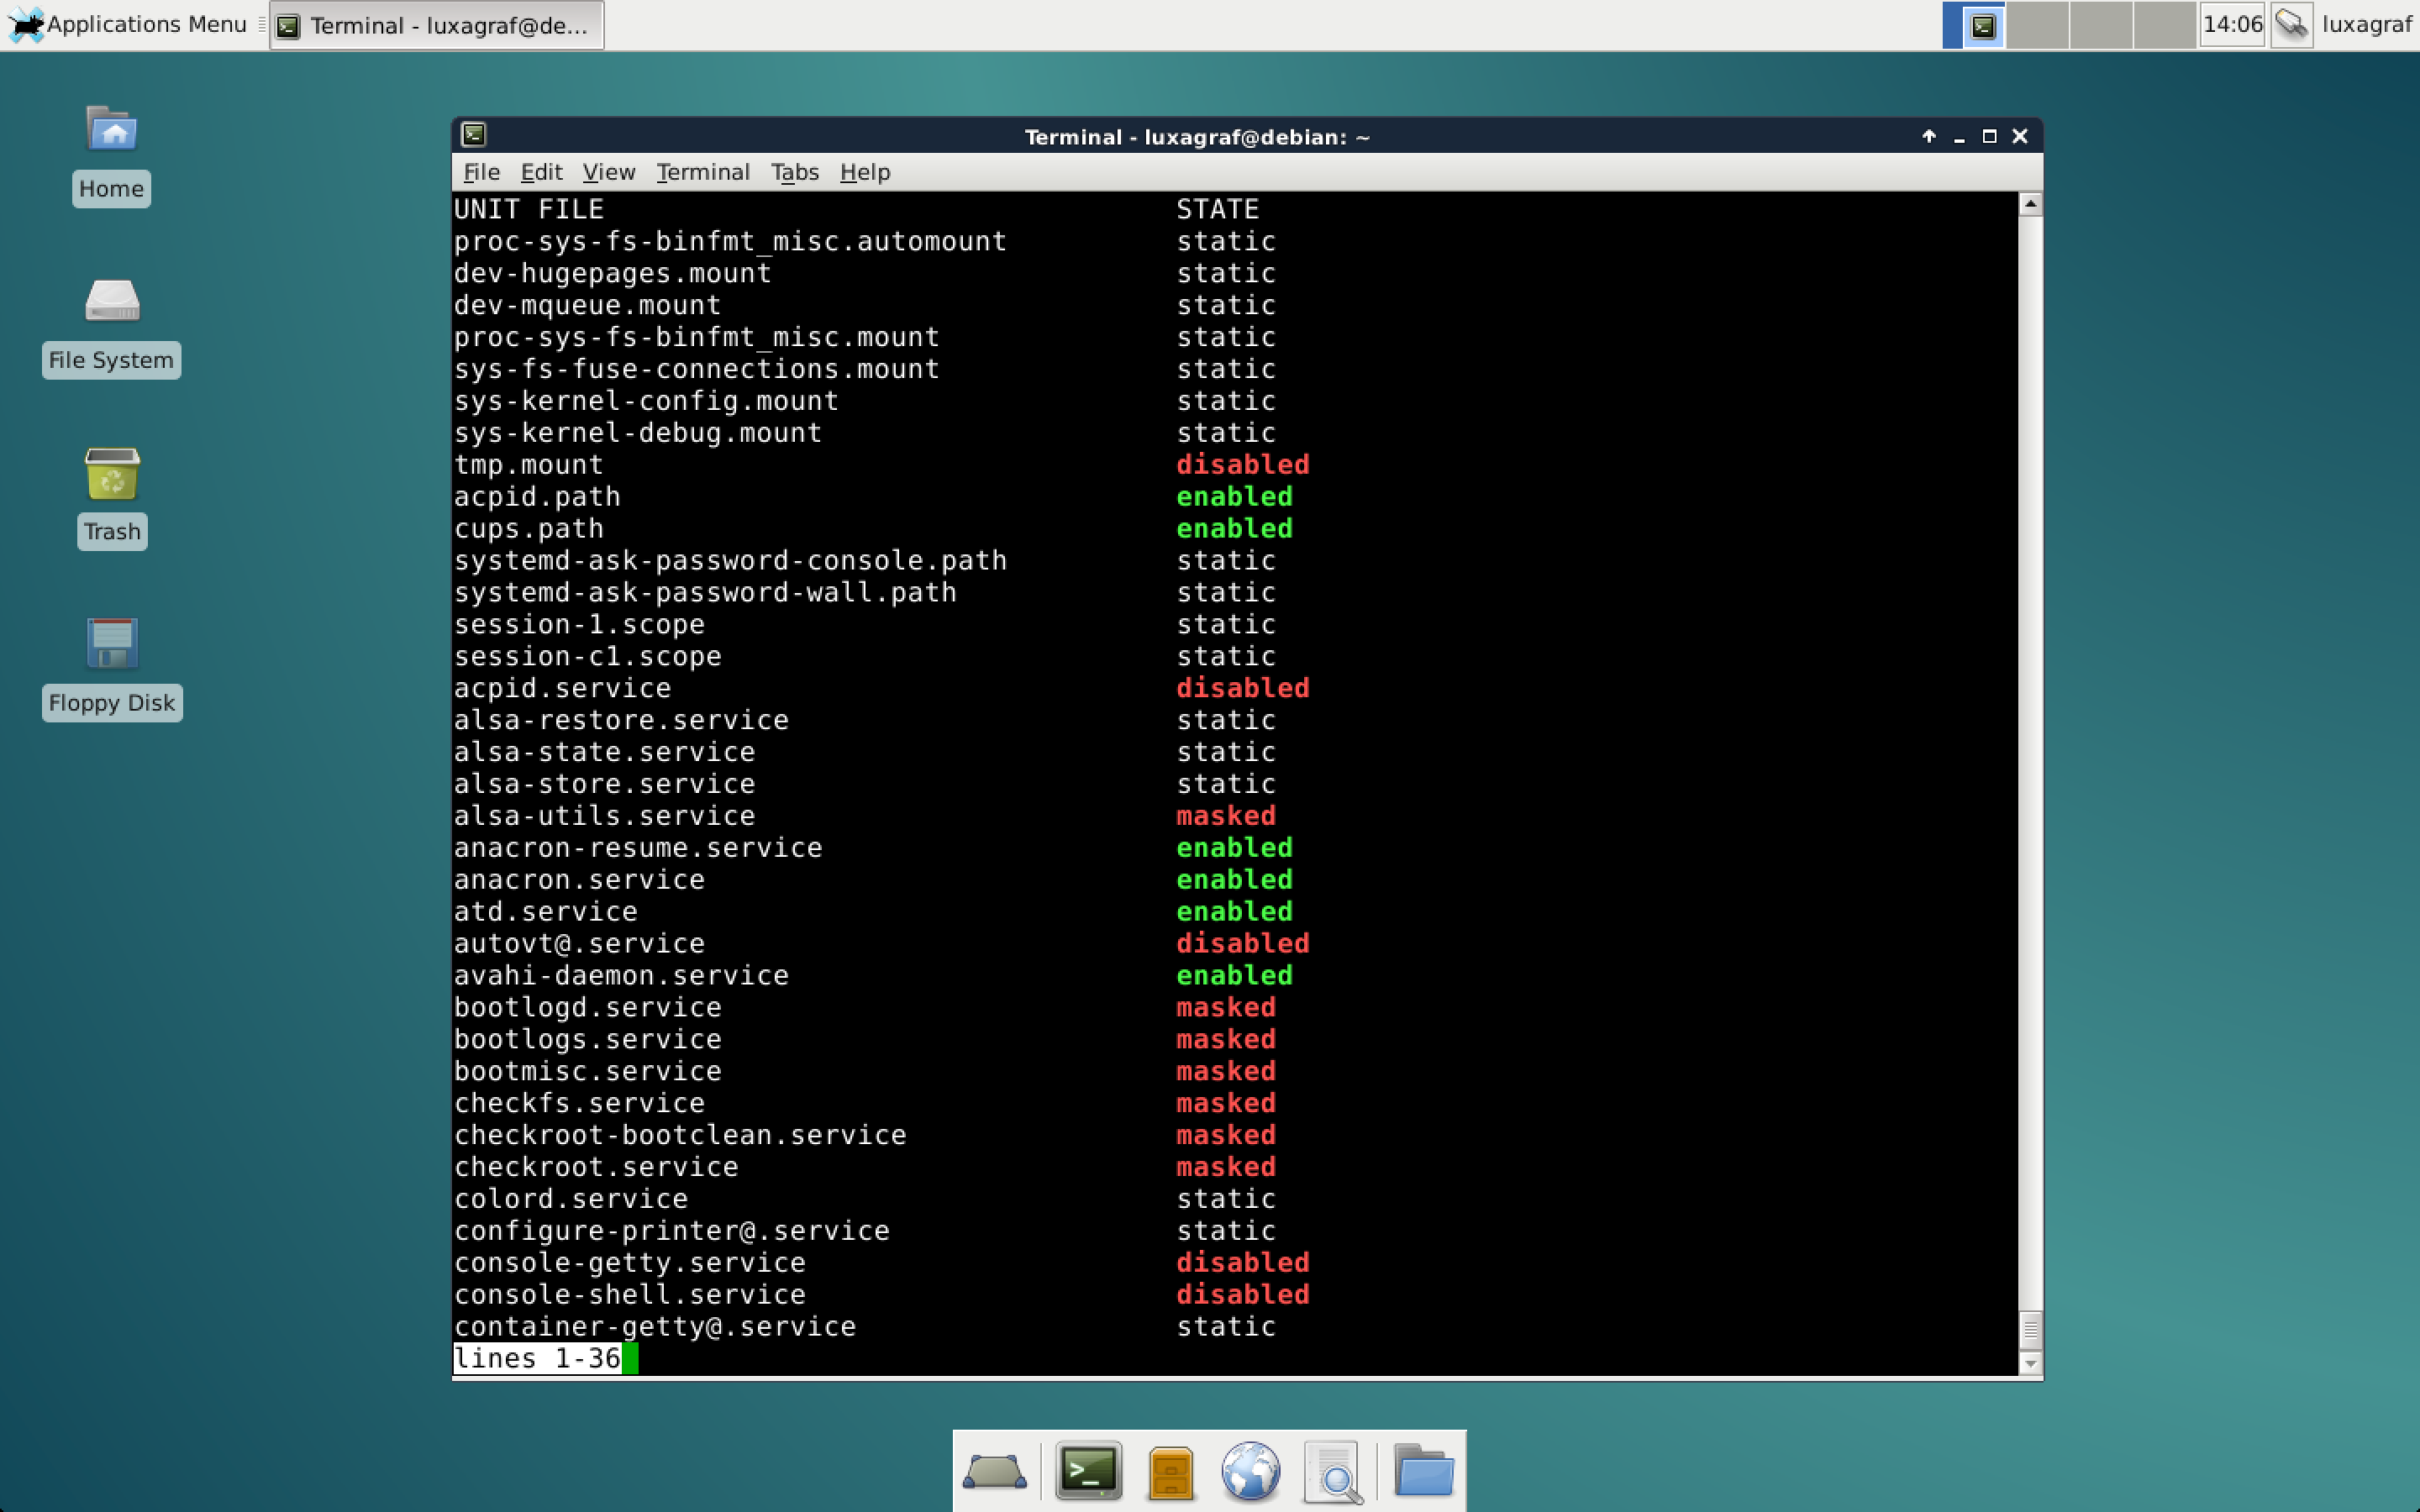Open a terminal from the bottom panel launcher

pyautogui.click(x=1090, y=1470)
